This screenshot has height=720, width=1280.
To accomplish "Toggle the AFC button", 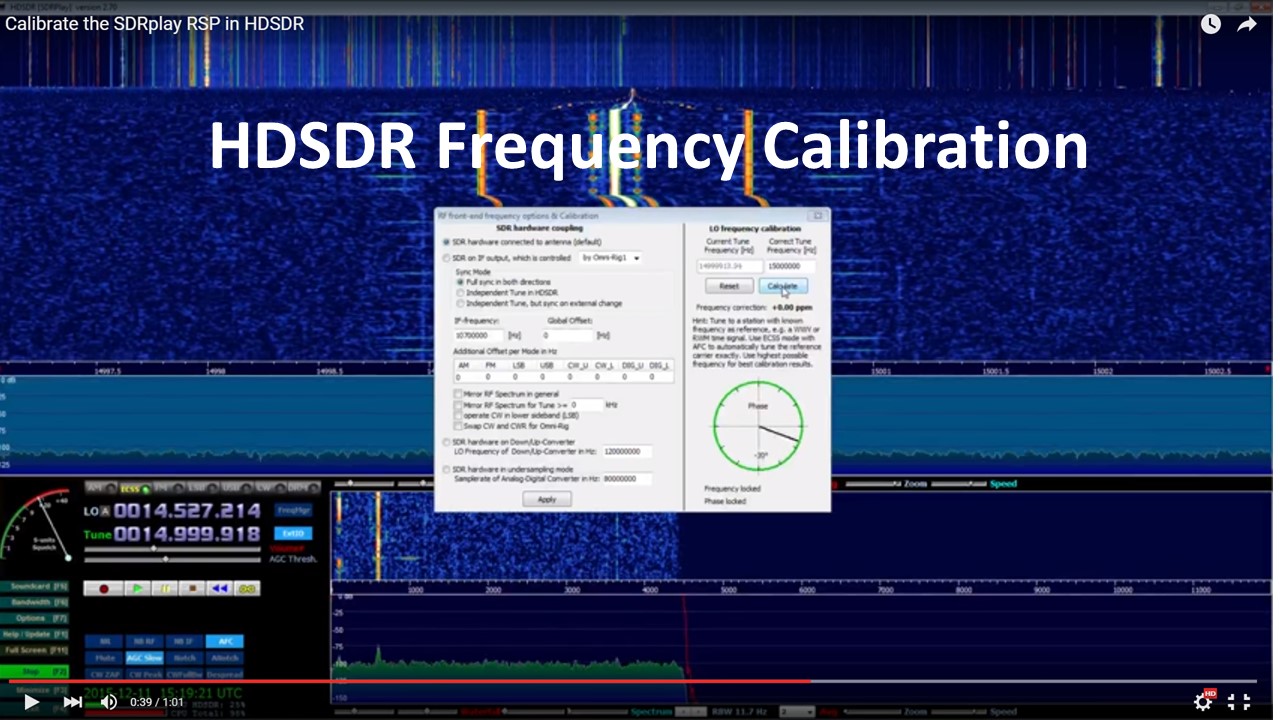I will 224,641.
